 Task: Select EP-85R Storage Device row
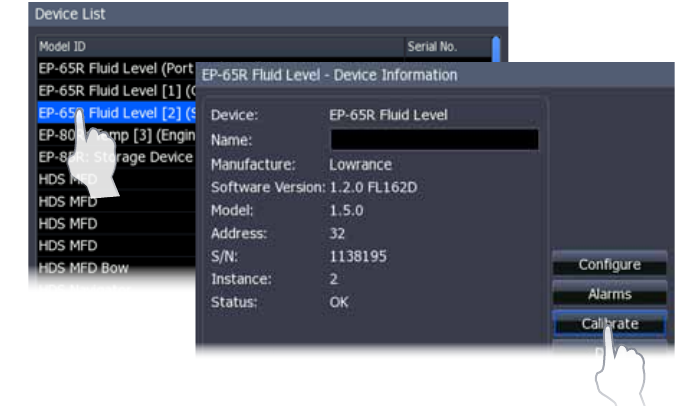[x=116, y=157]
